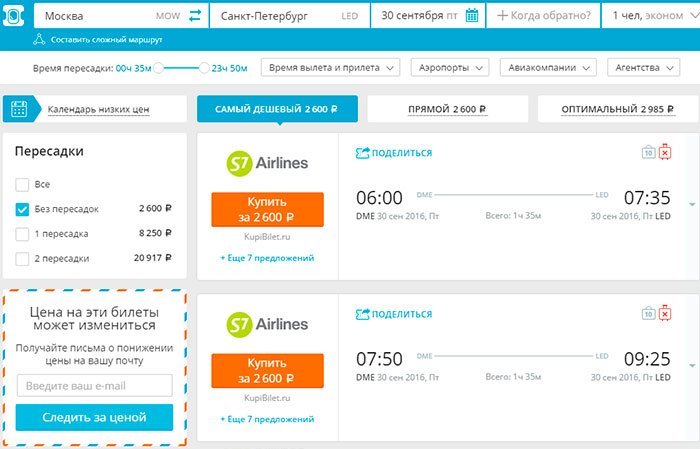Expand the "Авиакомпании" filter dropdown
This screenshot has height=449, width=700.
pyautogui.click(x=548, y=67)
